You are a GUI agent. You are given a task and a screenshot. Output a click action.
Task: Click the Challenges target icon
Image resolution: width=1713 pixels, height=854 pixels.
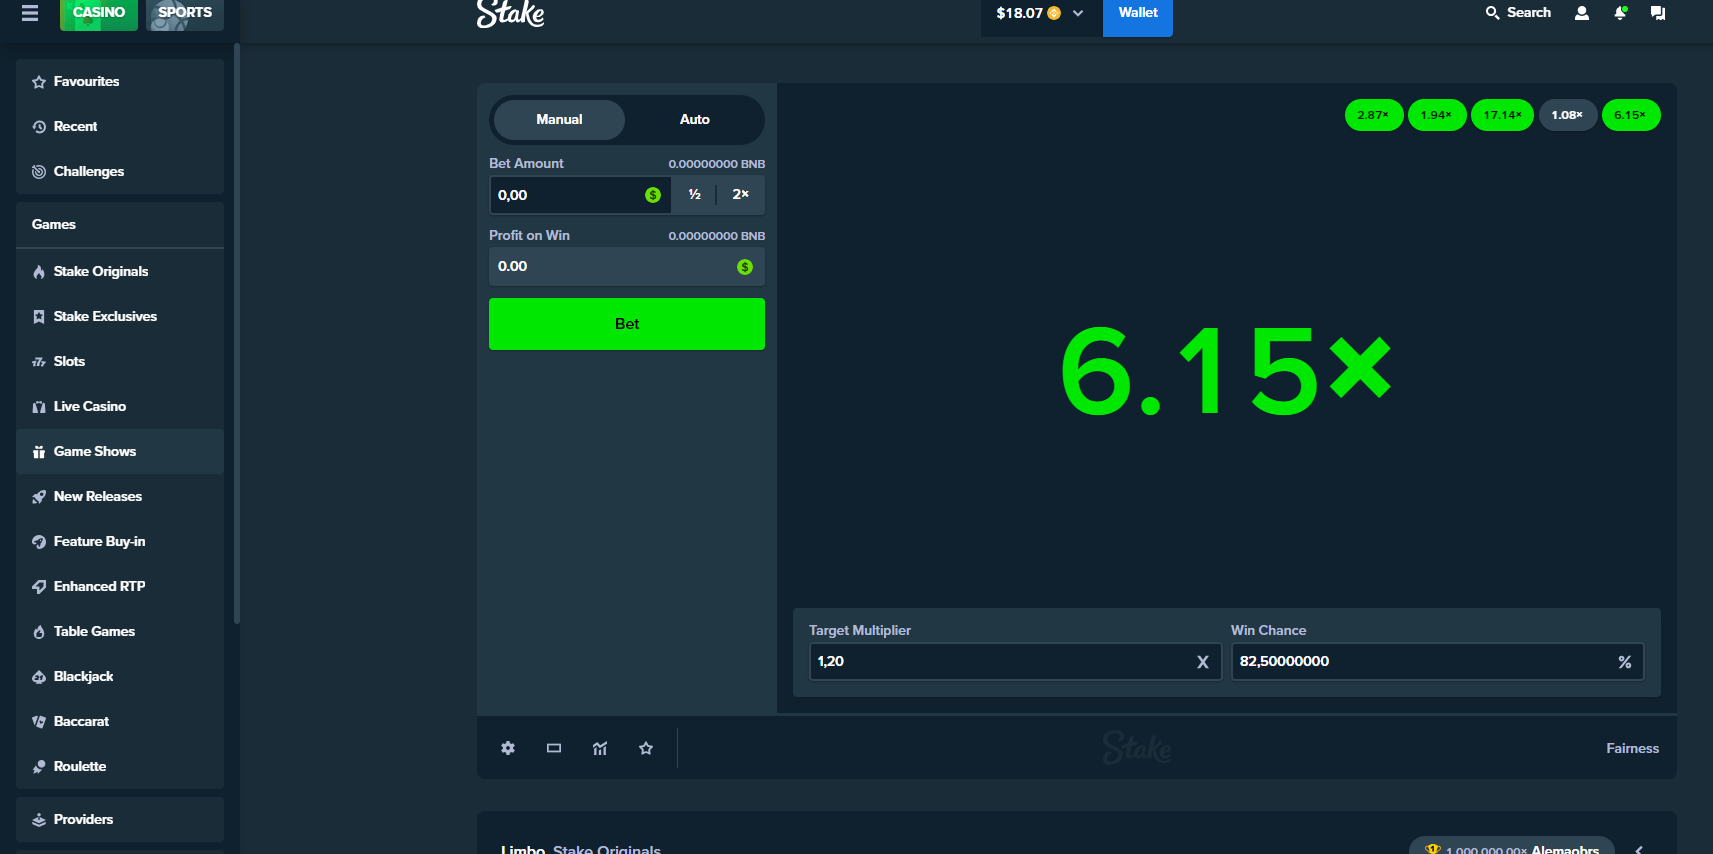coord(39,172)
